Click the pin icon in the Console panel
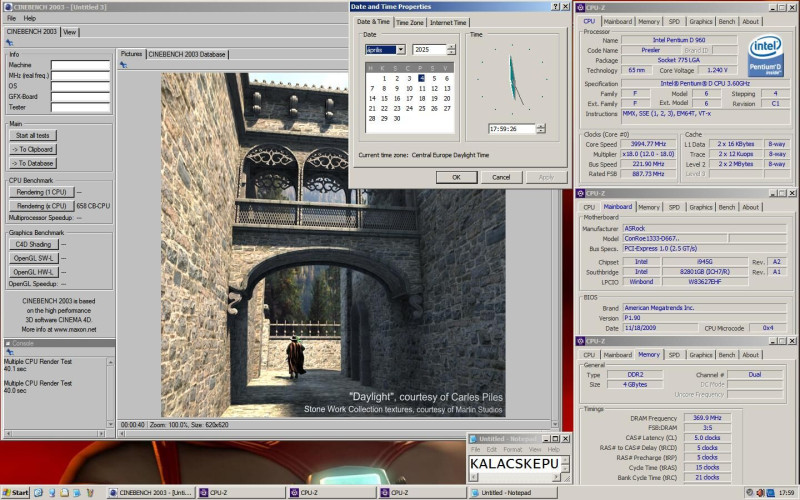 (9, 352)
